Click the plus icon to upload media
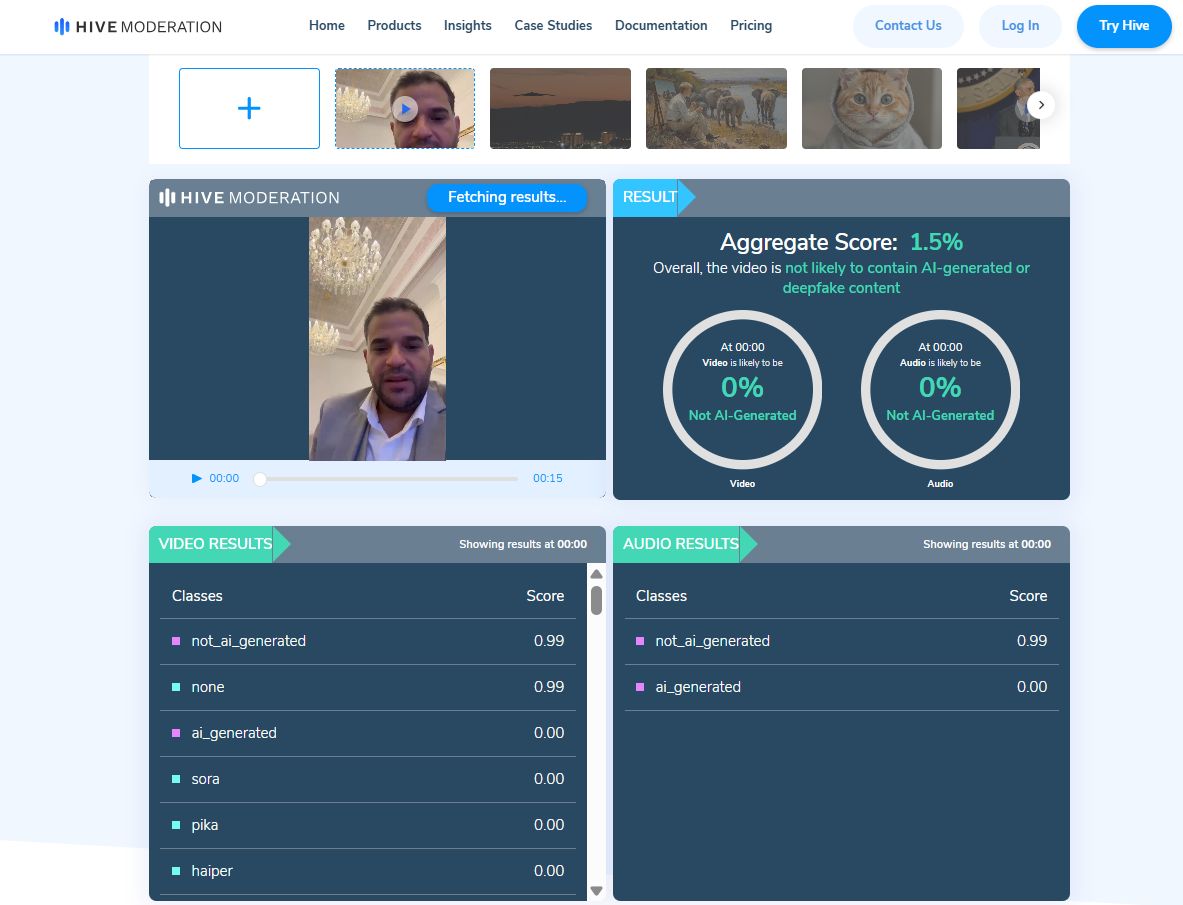This screenshot has height=905, width=1183. [249, 109]
